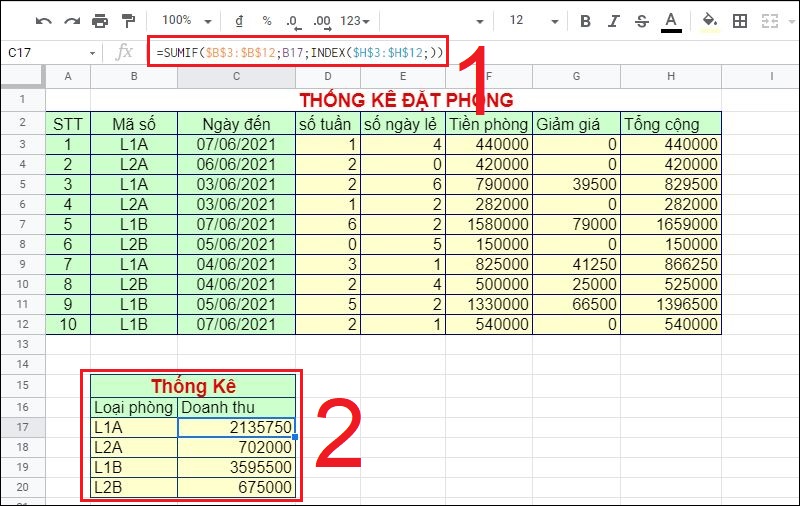
Task: Click the Print icon
Action: click(x=99, y=21)
